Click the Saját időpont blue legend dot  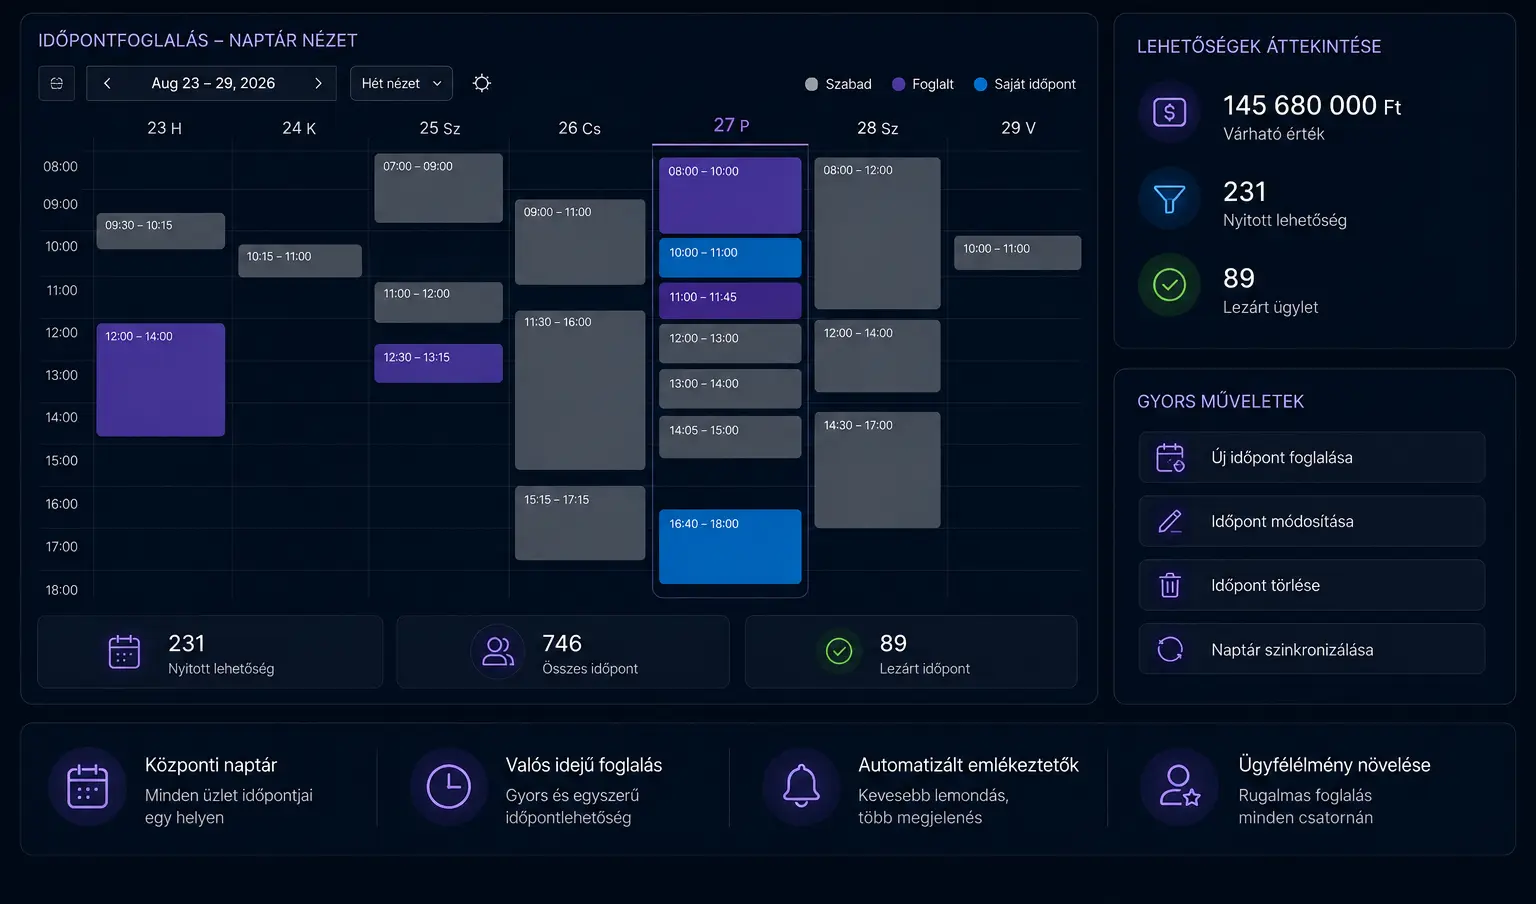tap(980, 84)
